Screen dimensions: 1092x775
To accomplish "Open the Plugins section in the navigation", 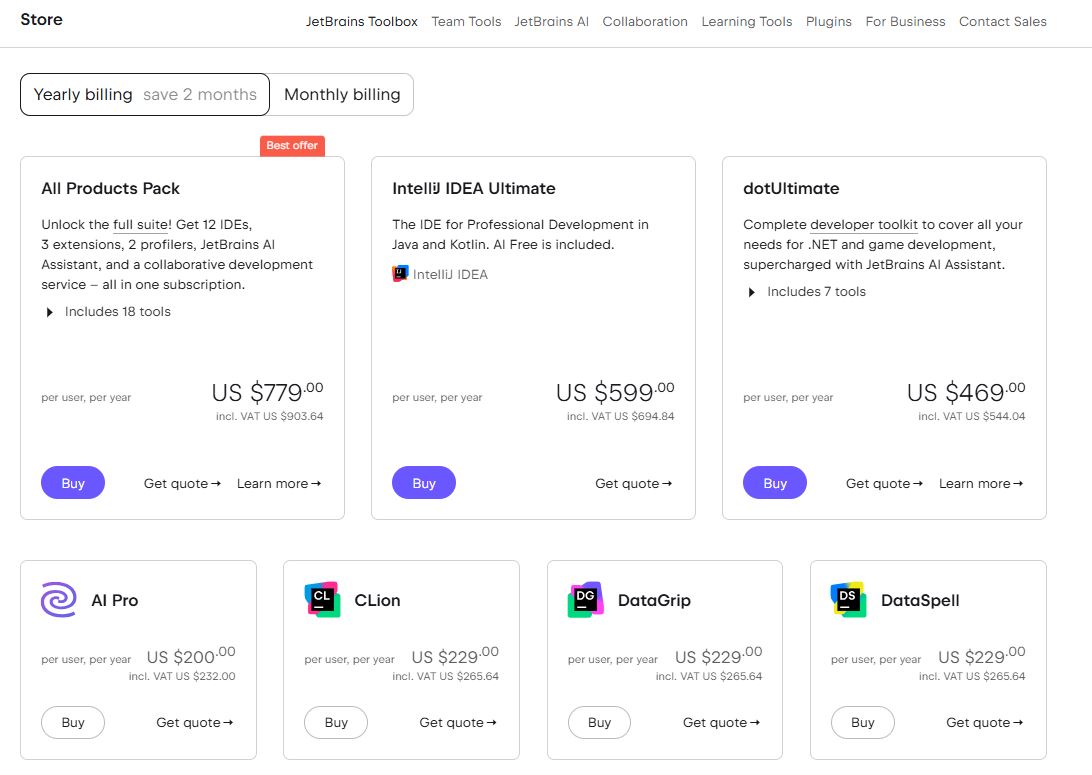I will [828, 21].
